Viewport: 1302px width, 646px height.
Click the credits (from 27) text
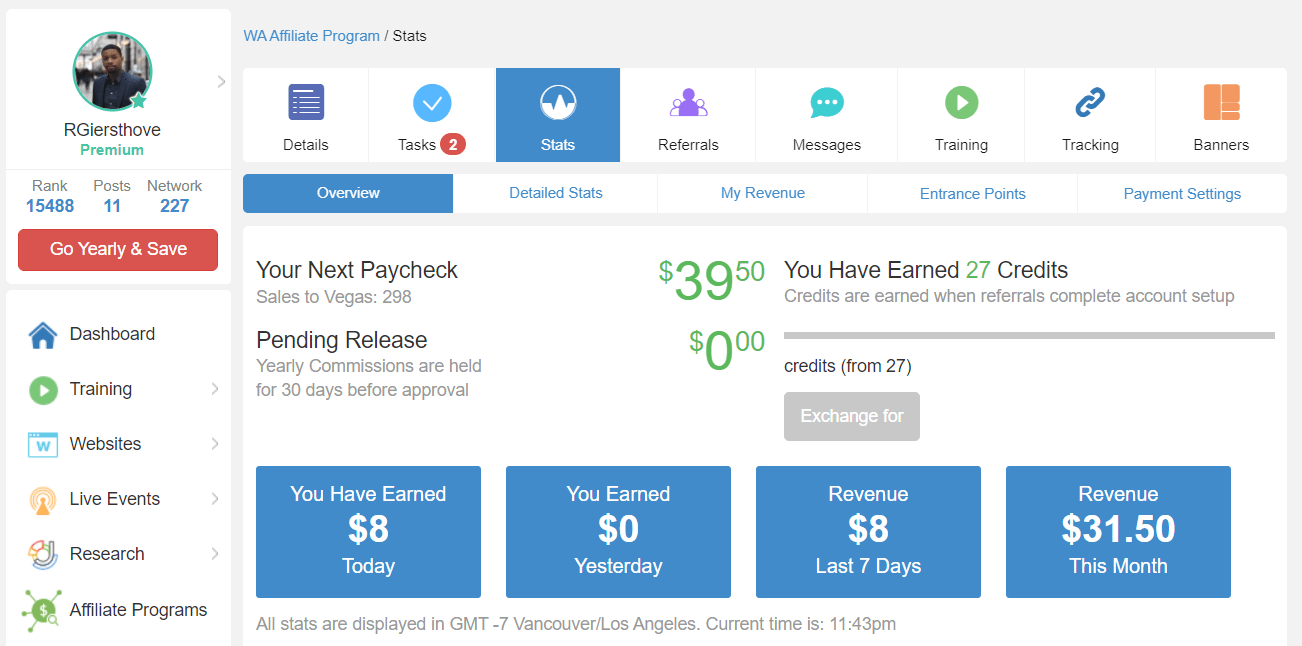point(848,366)
